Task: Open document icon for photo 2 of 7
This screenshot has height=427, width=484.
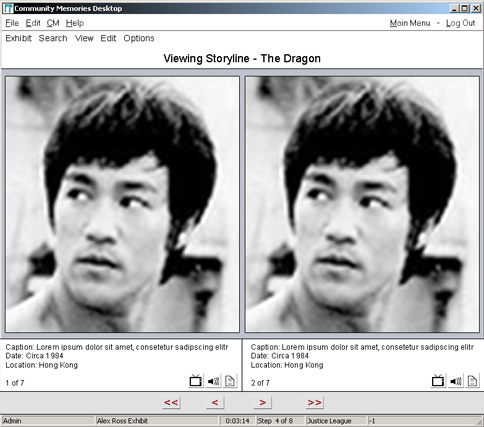Action: pyautogui.click(x=472, y=381)
